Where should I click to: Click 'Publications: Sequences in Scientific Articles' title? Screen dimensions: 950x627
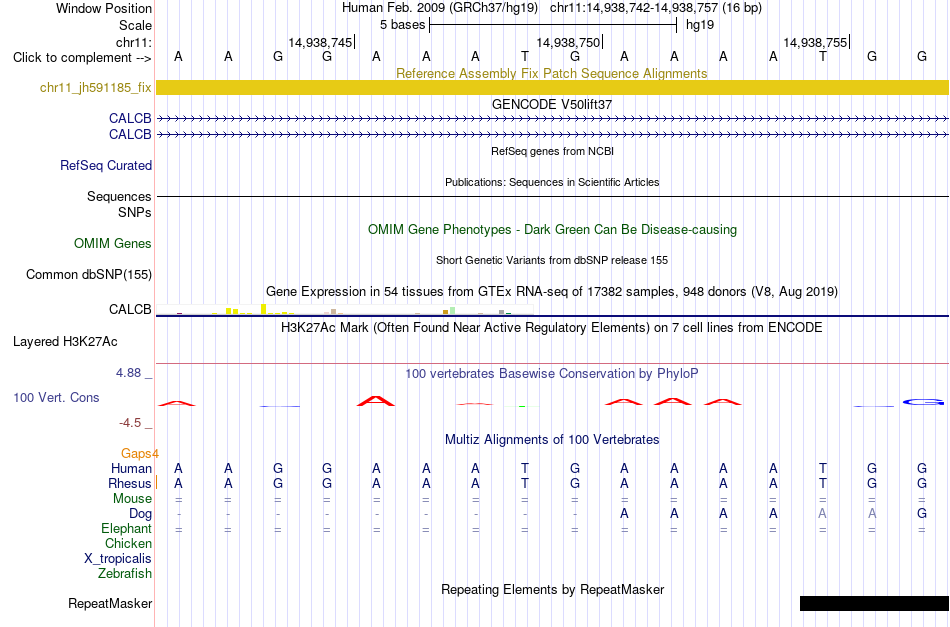click(552, 182)
